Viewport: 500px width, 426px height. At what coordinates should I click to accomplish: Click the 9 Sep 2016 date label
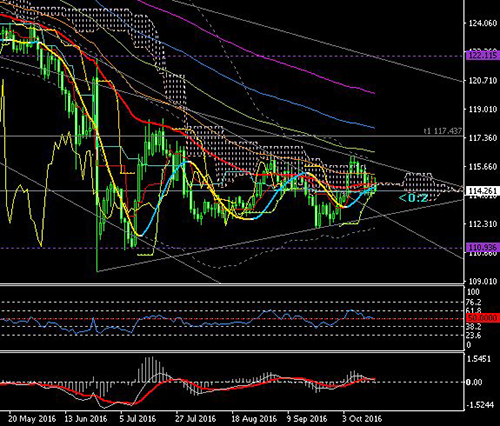(x=307, y=419)
